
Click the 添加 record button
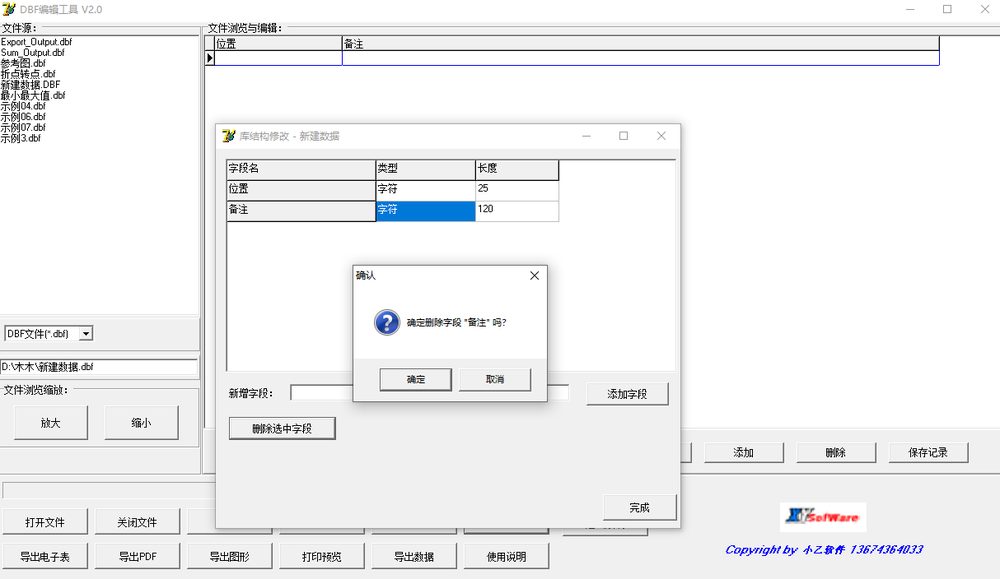(x=744, y=453)
